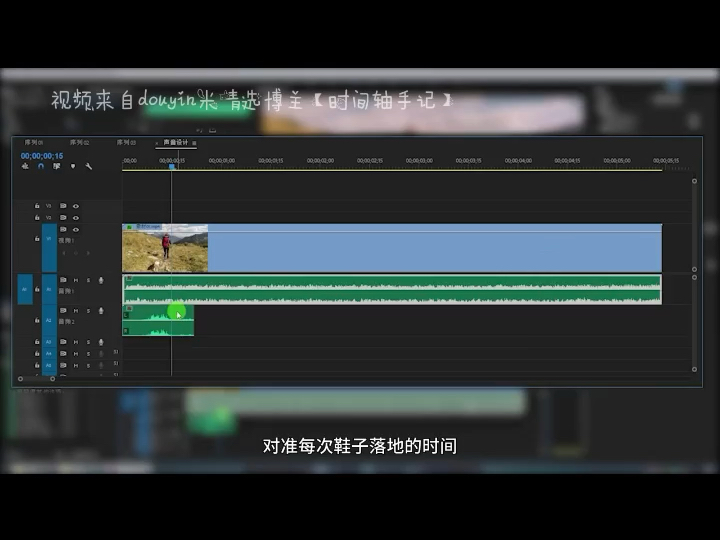Hide track V2 with eye icon
Viewport: 720px width, 540px height.
tap(76, 218)
